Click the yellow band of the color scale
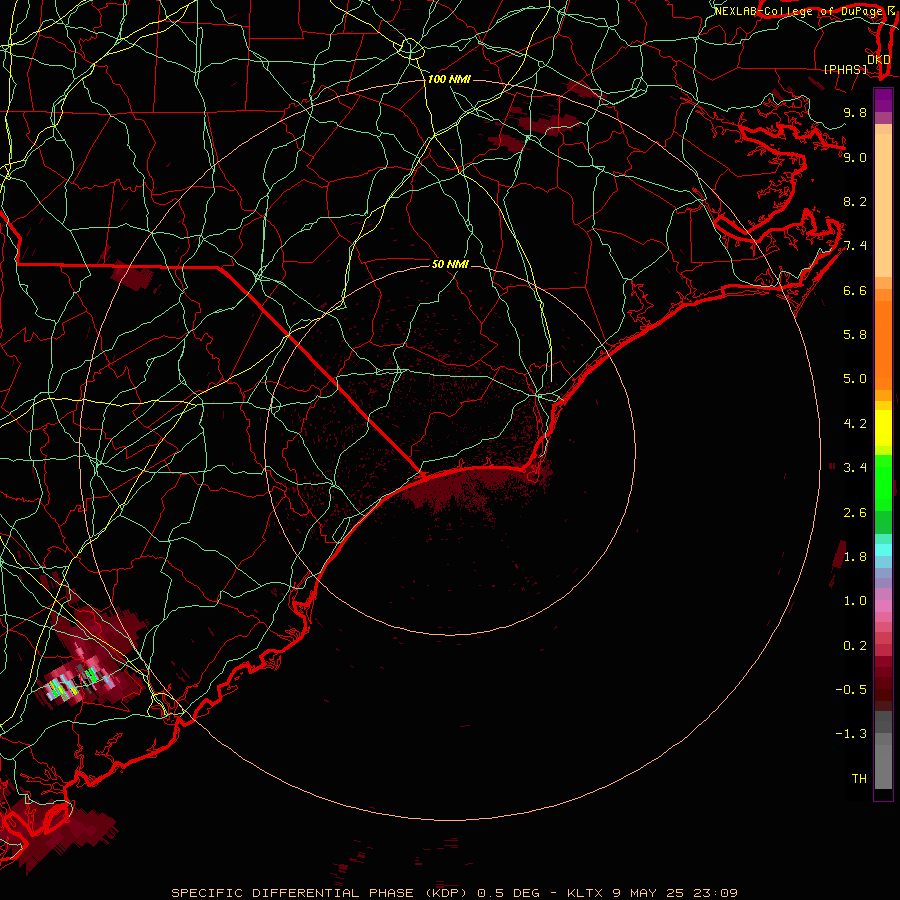The image size is (900, 900). click(883, 427)
